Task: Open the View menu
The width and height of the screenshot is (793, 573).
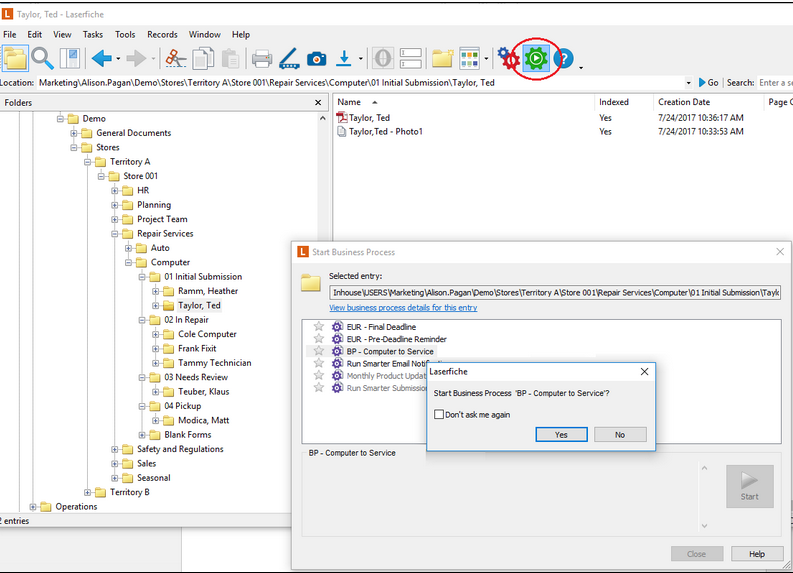Action: click(62, 34)
